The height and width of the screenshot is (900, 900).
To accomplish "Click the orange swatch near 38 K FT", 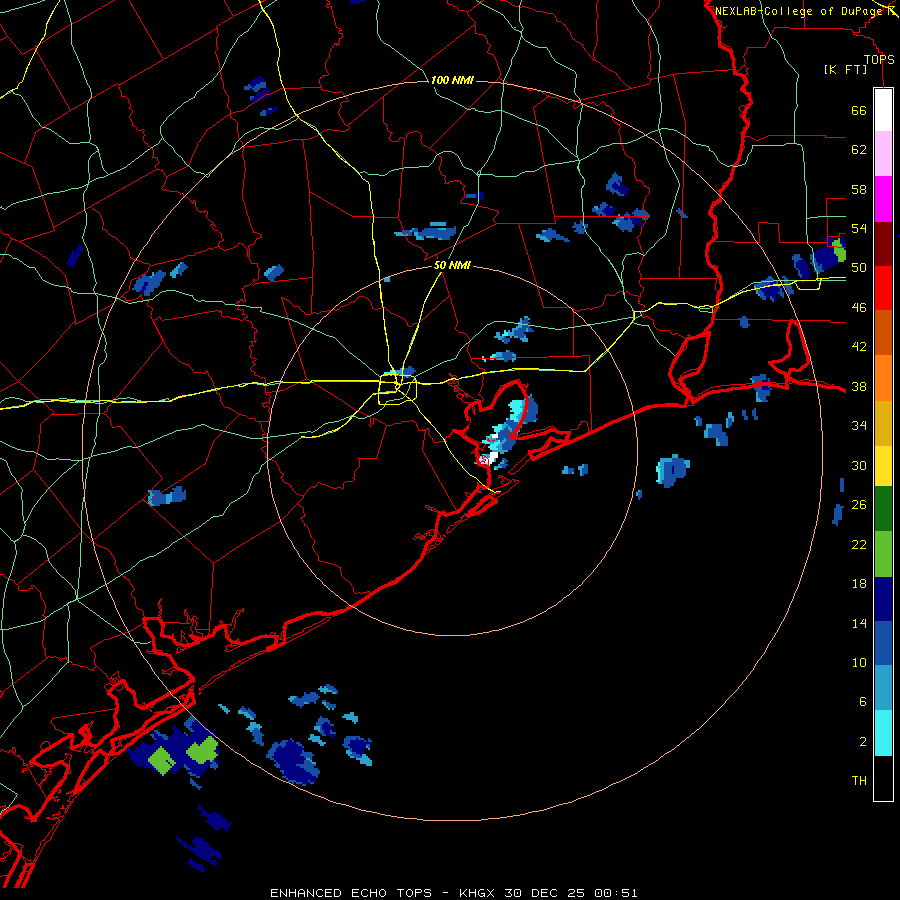I will (883, 378).
